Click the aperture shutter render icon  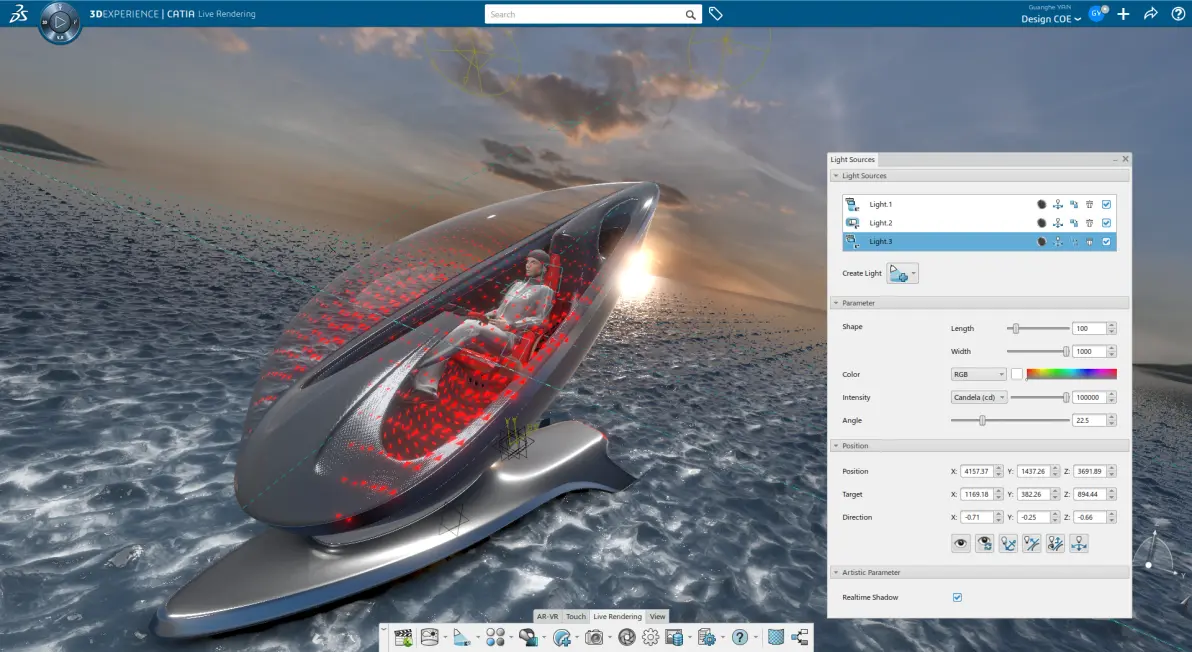click(x=626, y=638)
